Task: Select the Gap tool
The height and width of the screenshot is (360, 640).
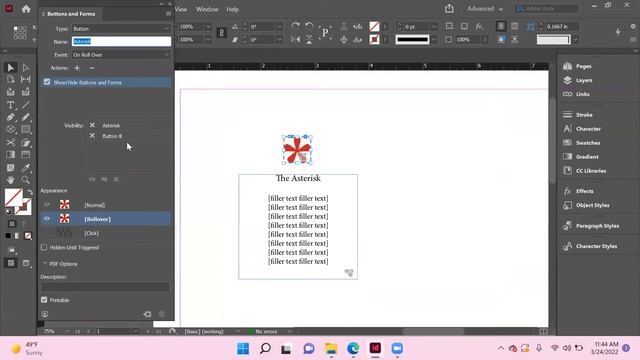Action: point(26,80)
